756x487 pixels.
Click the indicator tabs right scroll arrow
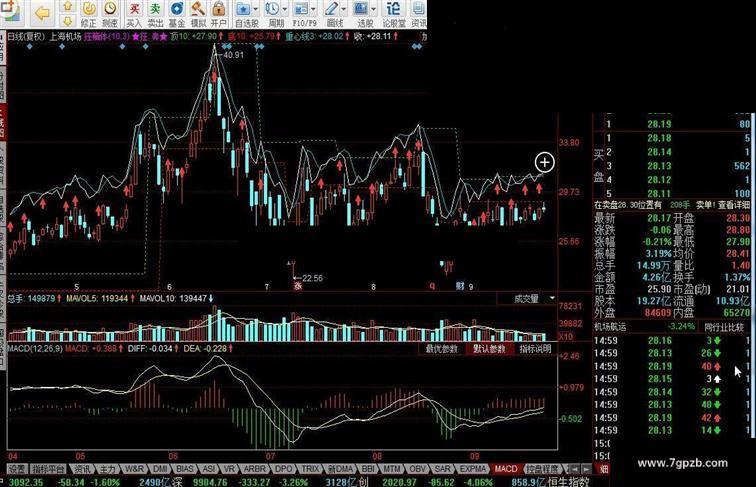(586, 469)
